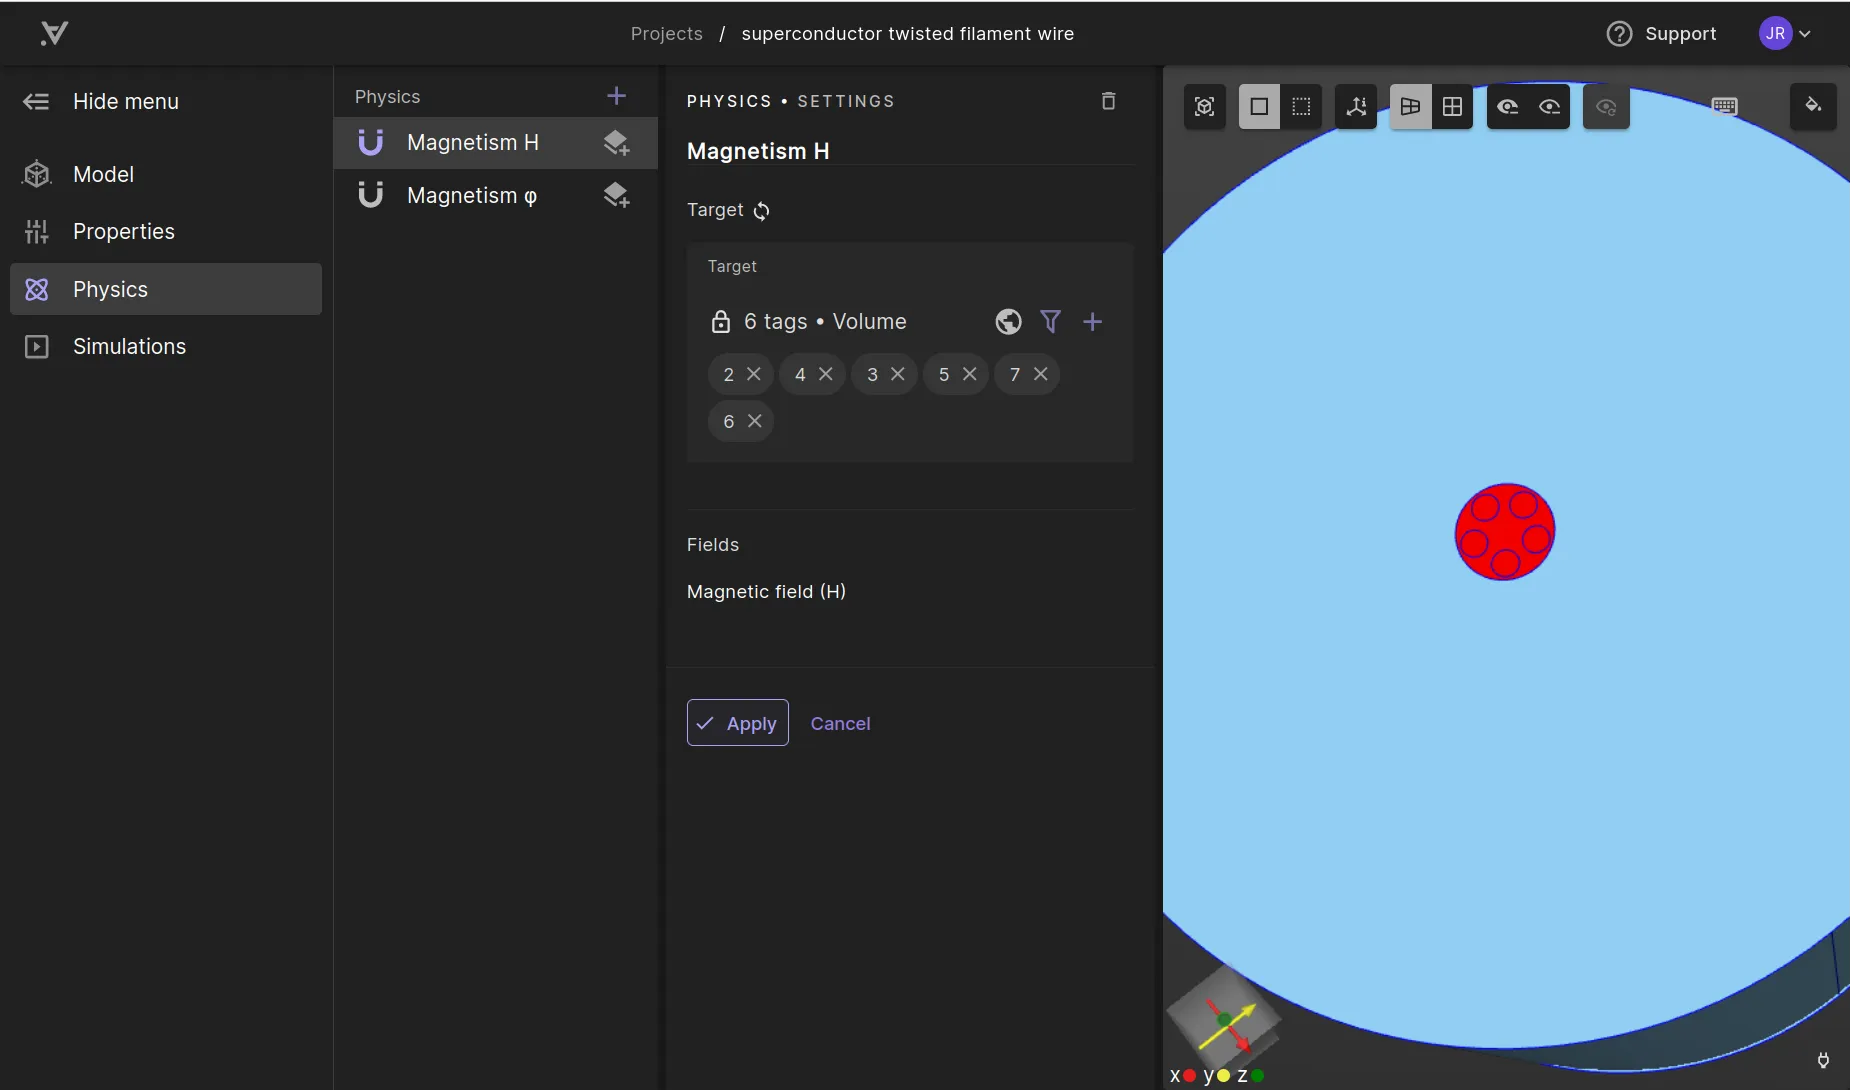The height and width of the screenshot is (1090, 1851).
Task: Open the Properties section
Action: (x=166, y=231)
